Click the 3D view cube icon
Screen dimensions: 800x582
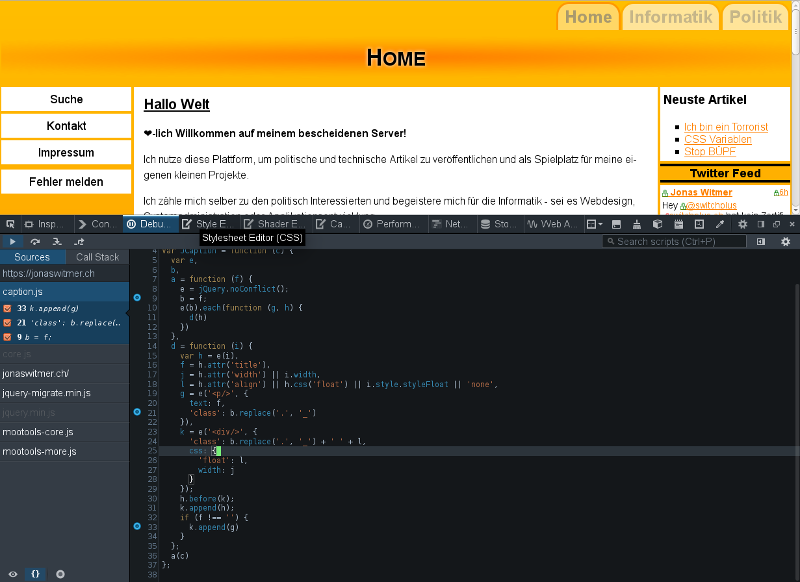point(656,223)
